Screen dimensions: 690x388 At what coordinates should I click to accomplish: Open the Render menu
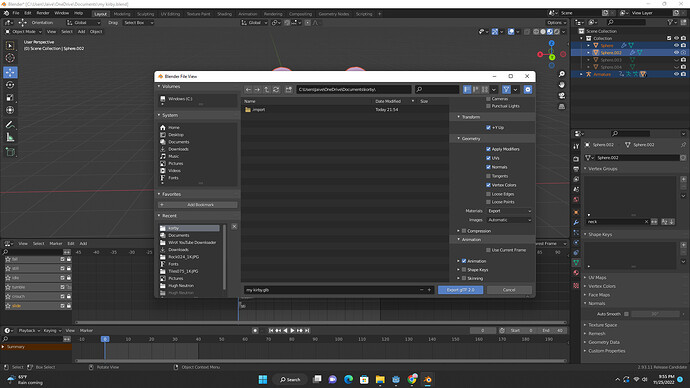[43, 13]
